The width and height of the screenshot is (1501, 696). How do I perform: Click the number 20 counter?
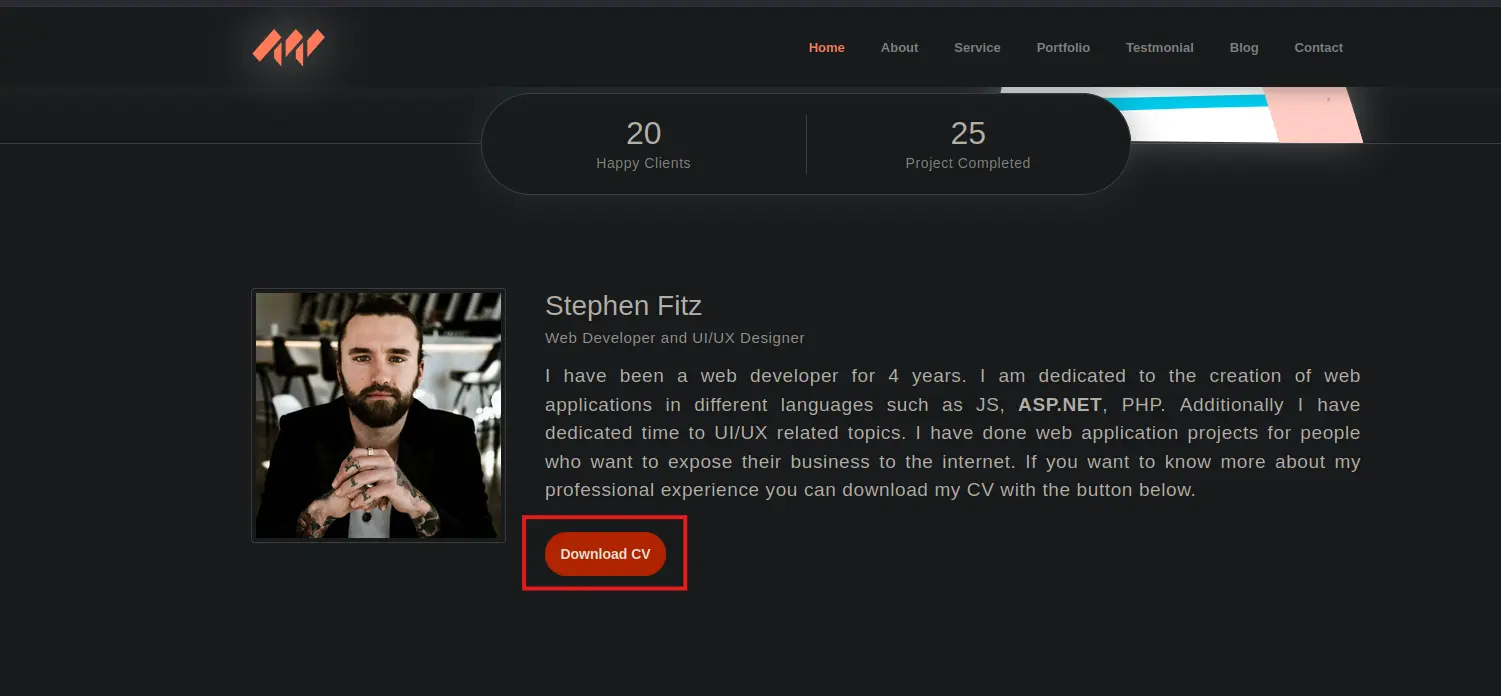[644, 133]
